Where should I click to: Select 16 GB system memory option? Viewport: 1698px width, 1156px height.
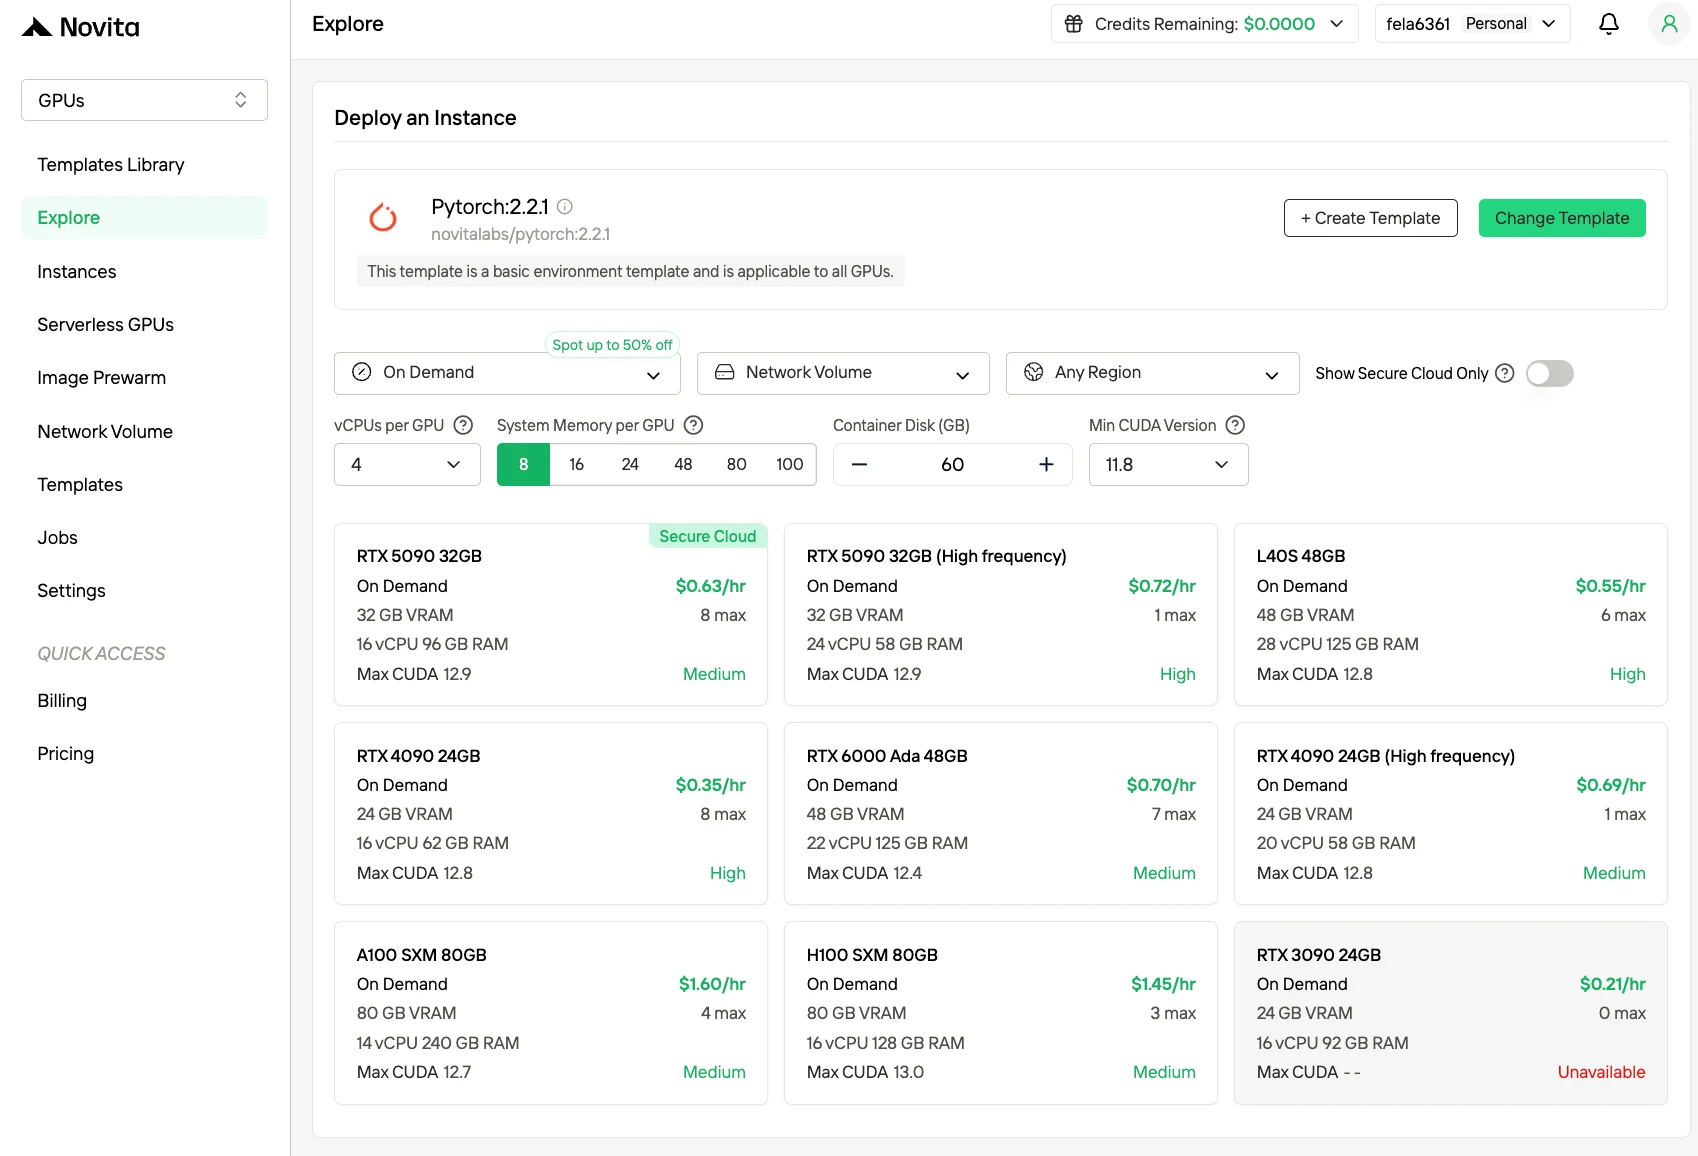[577, 464]
